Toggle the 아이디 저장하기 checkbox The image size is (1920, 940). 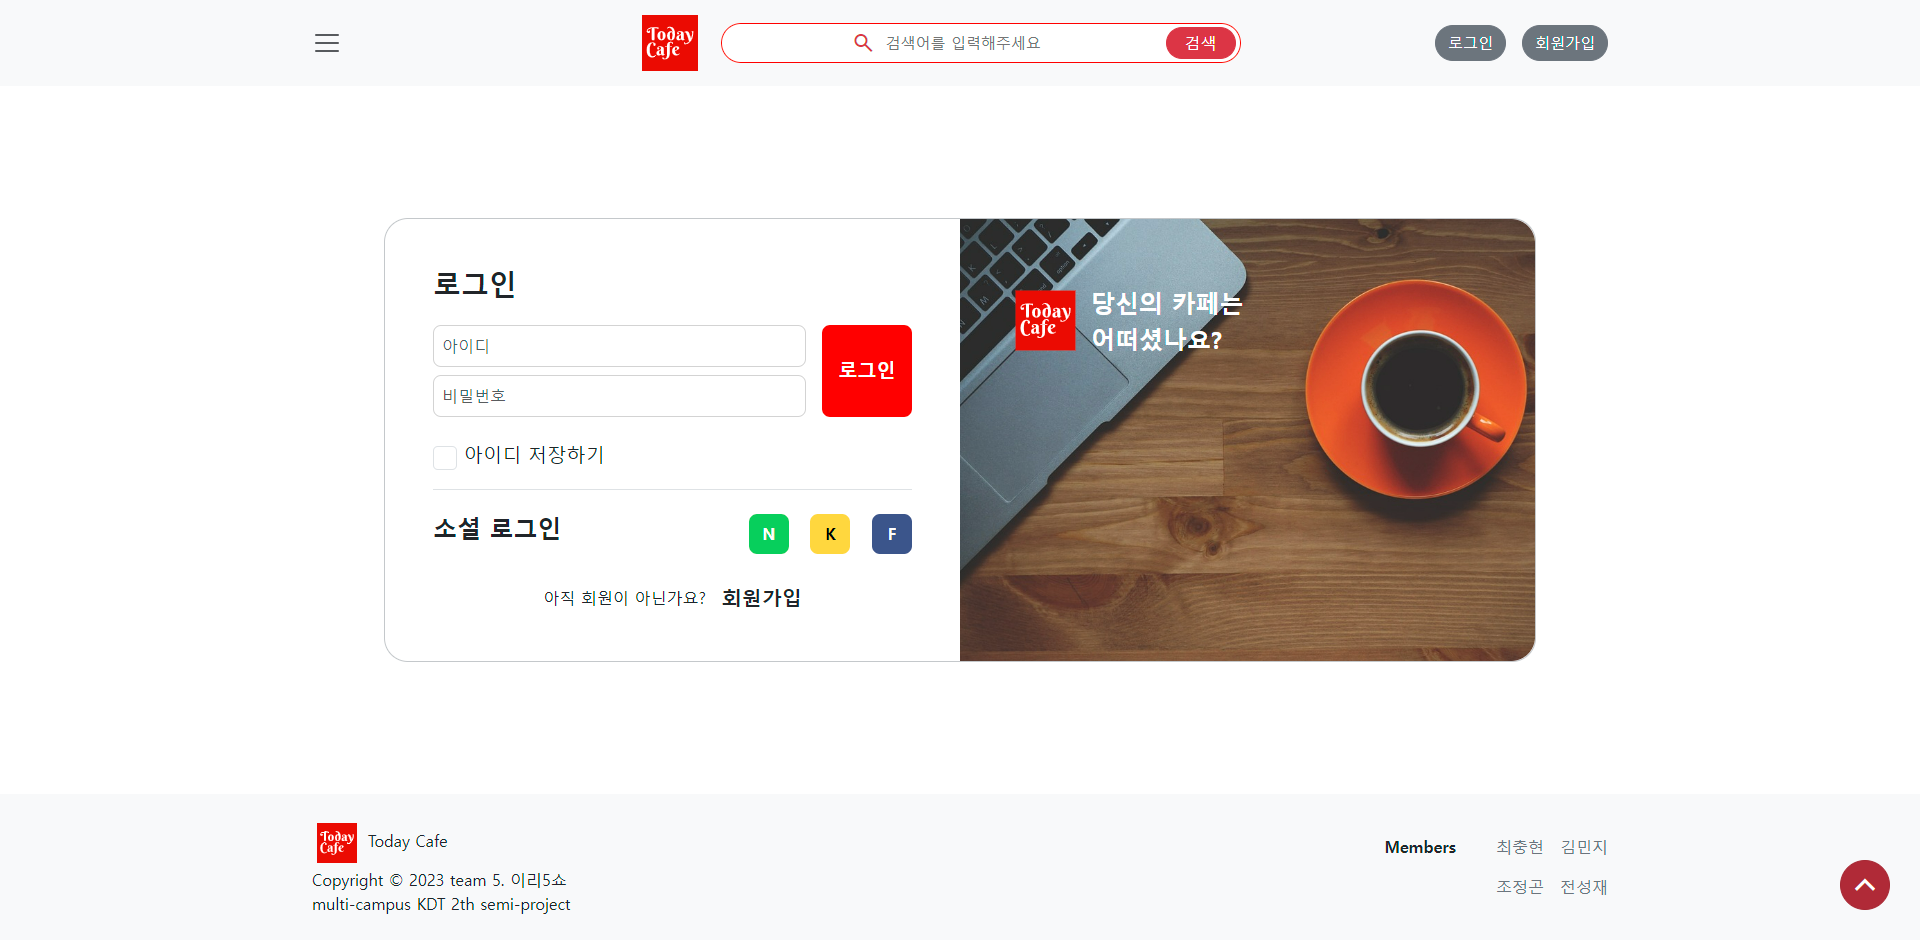pos(445,458)
